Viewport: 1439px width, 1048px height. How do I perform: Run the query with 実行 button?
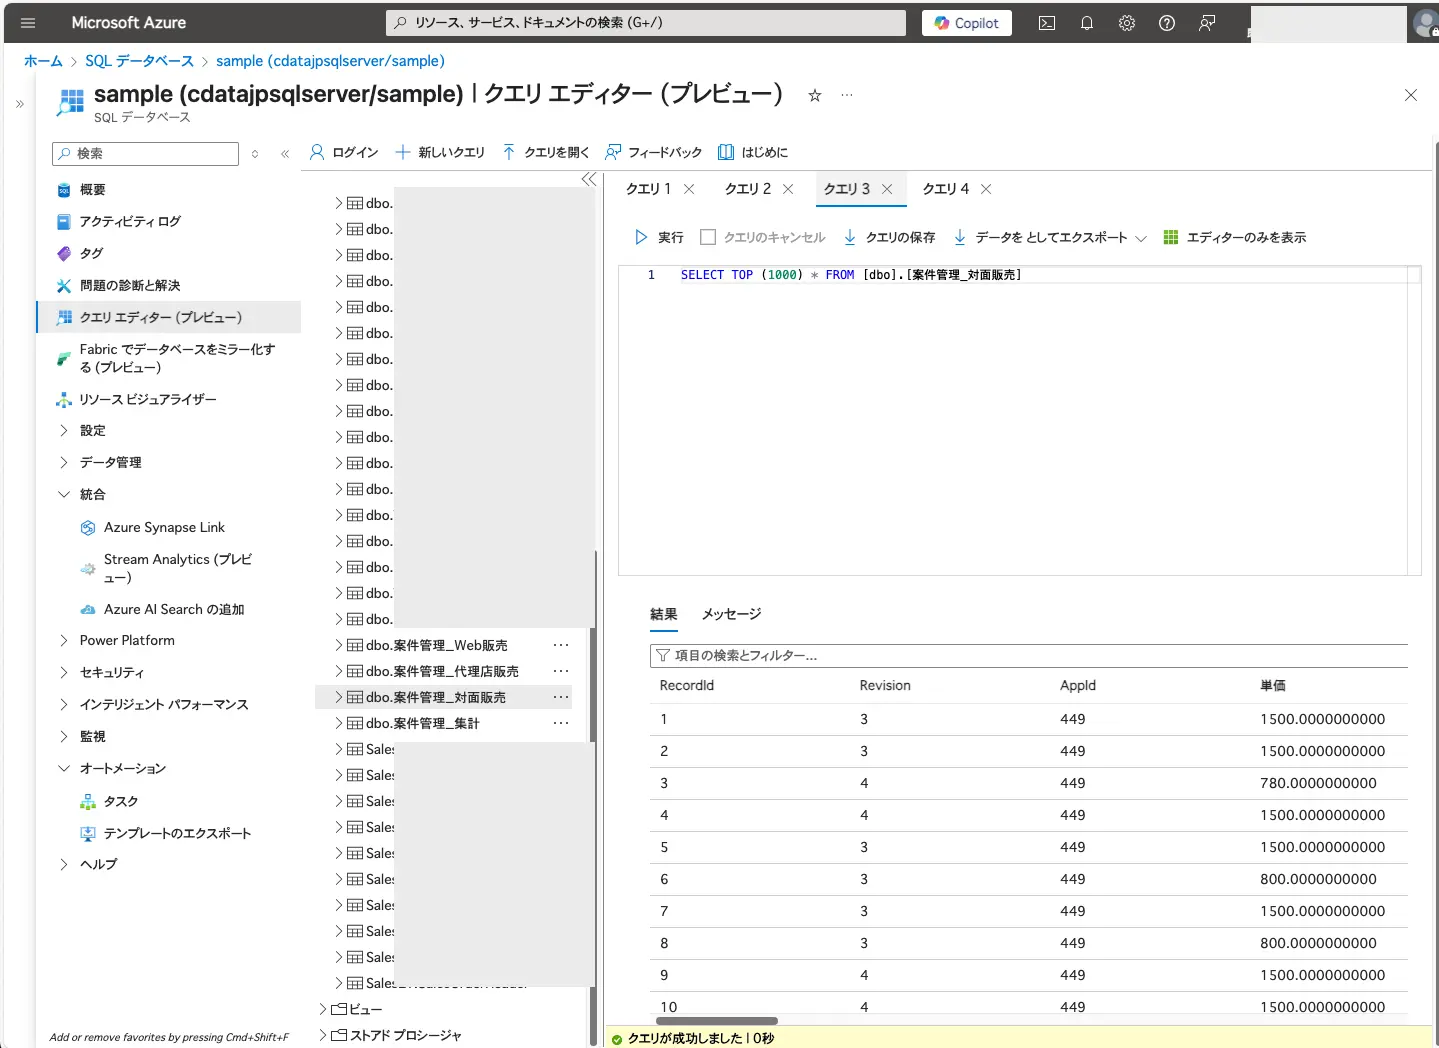tap(659, 237)
